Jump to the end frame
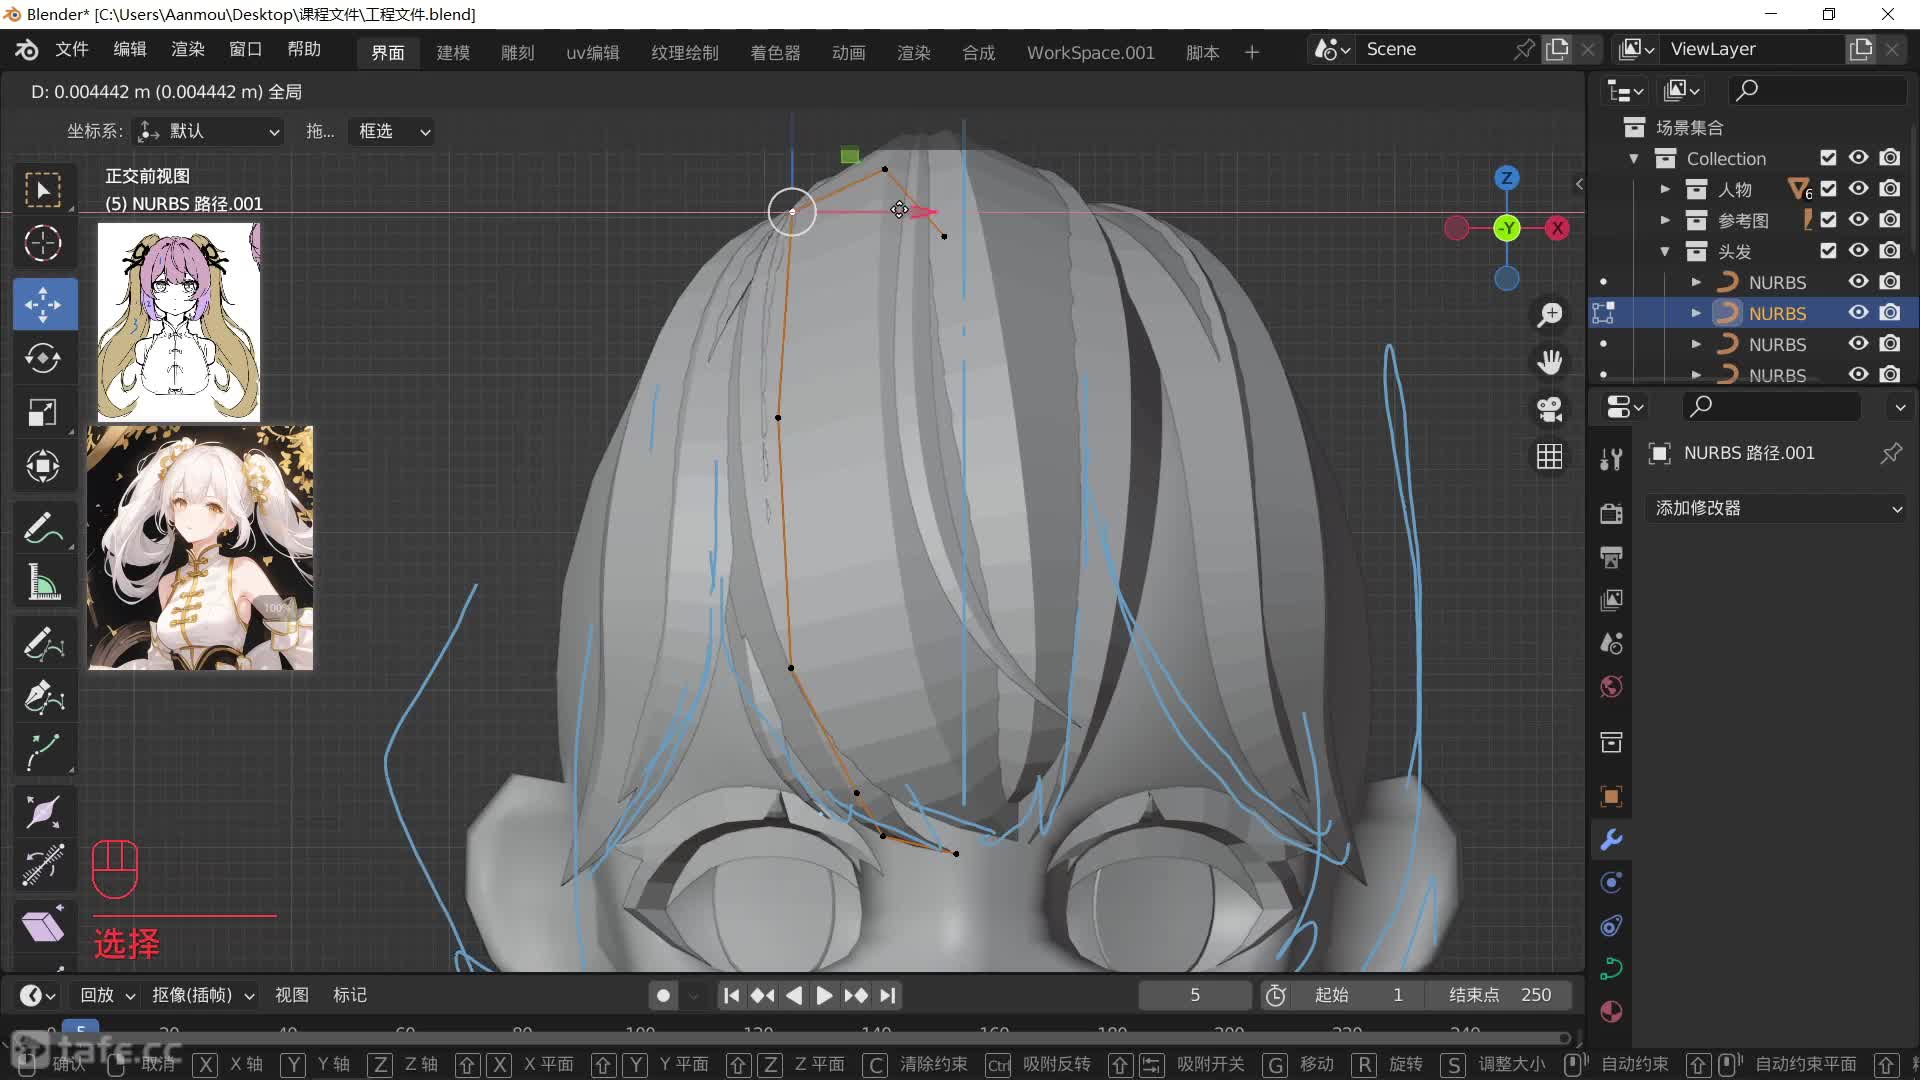Screen dimensions: 1920x1080 coord(888,995)
